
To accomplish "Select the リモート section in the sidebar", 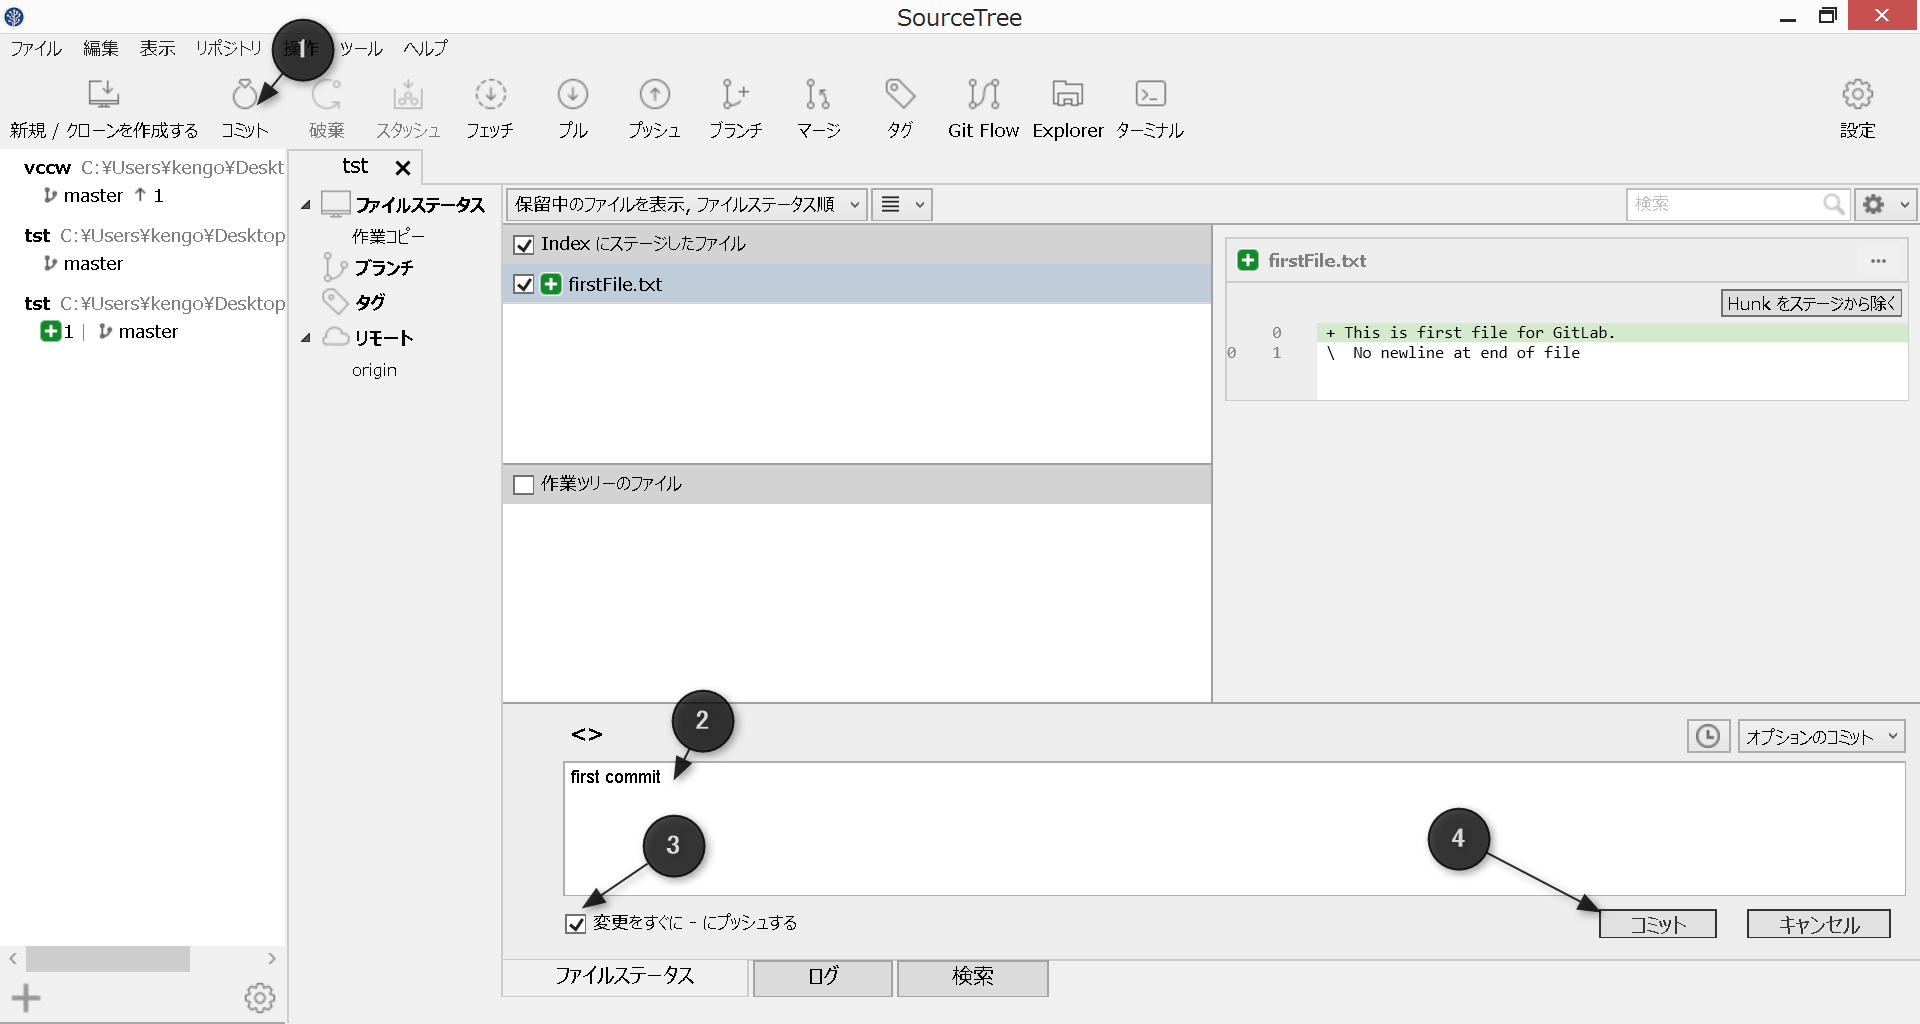I will coord(383,338).
